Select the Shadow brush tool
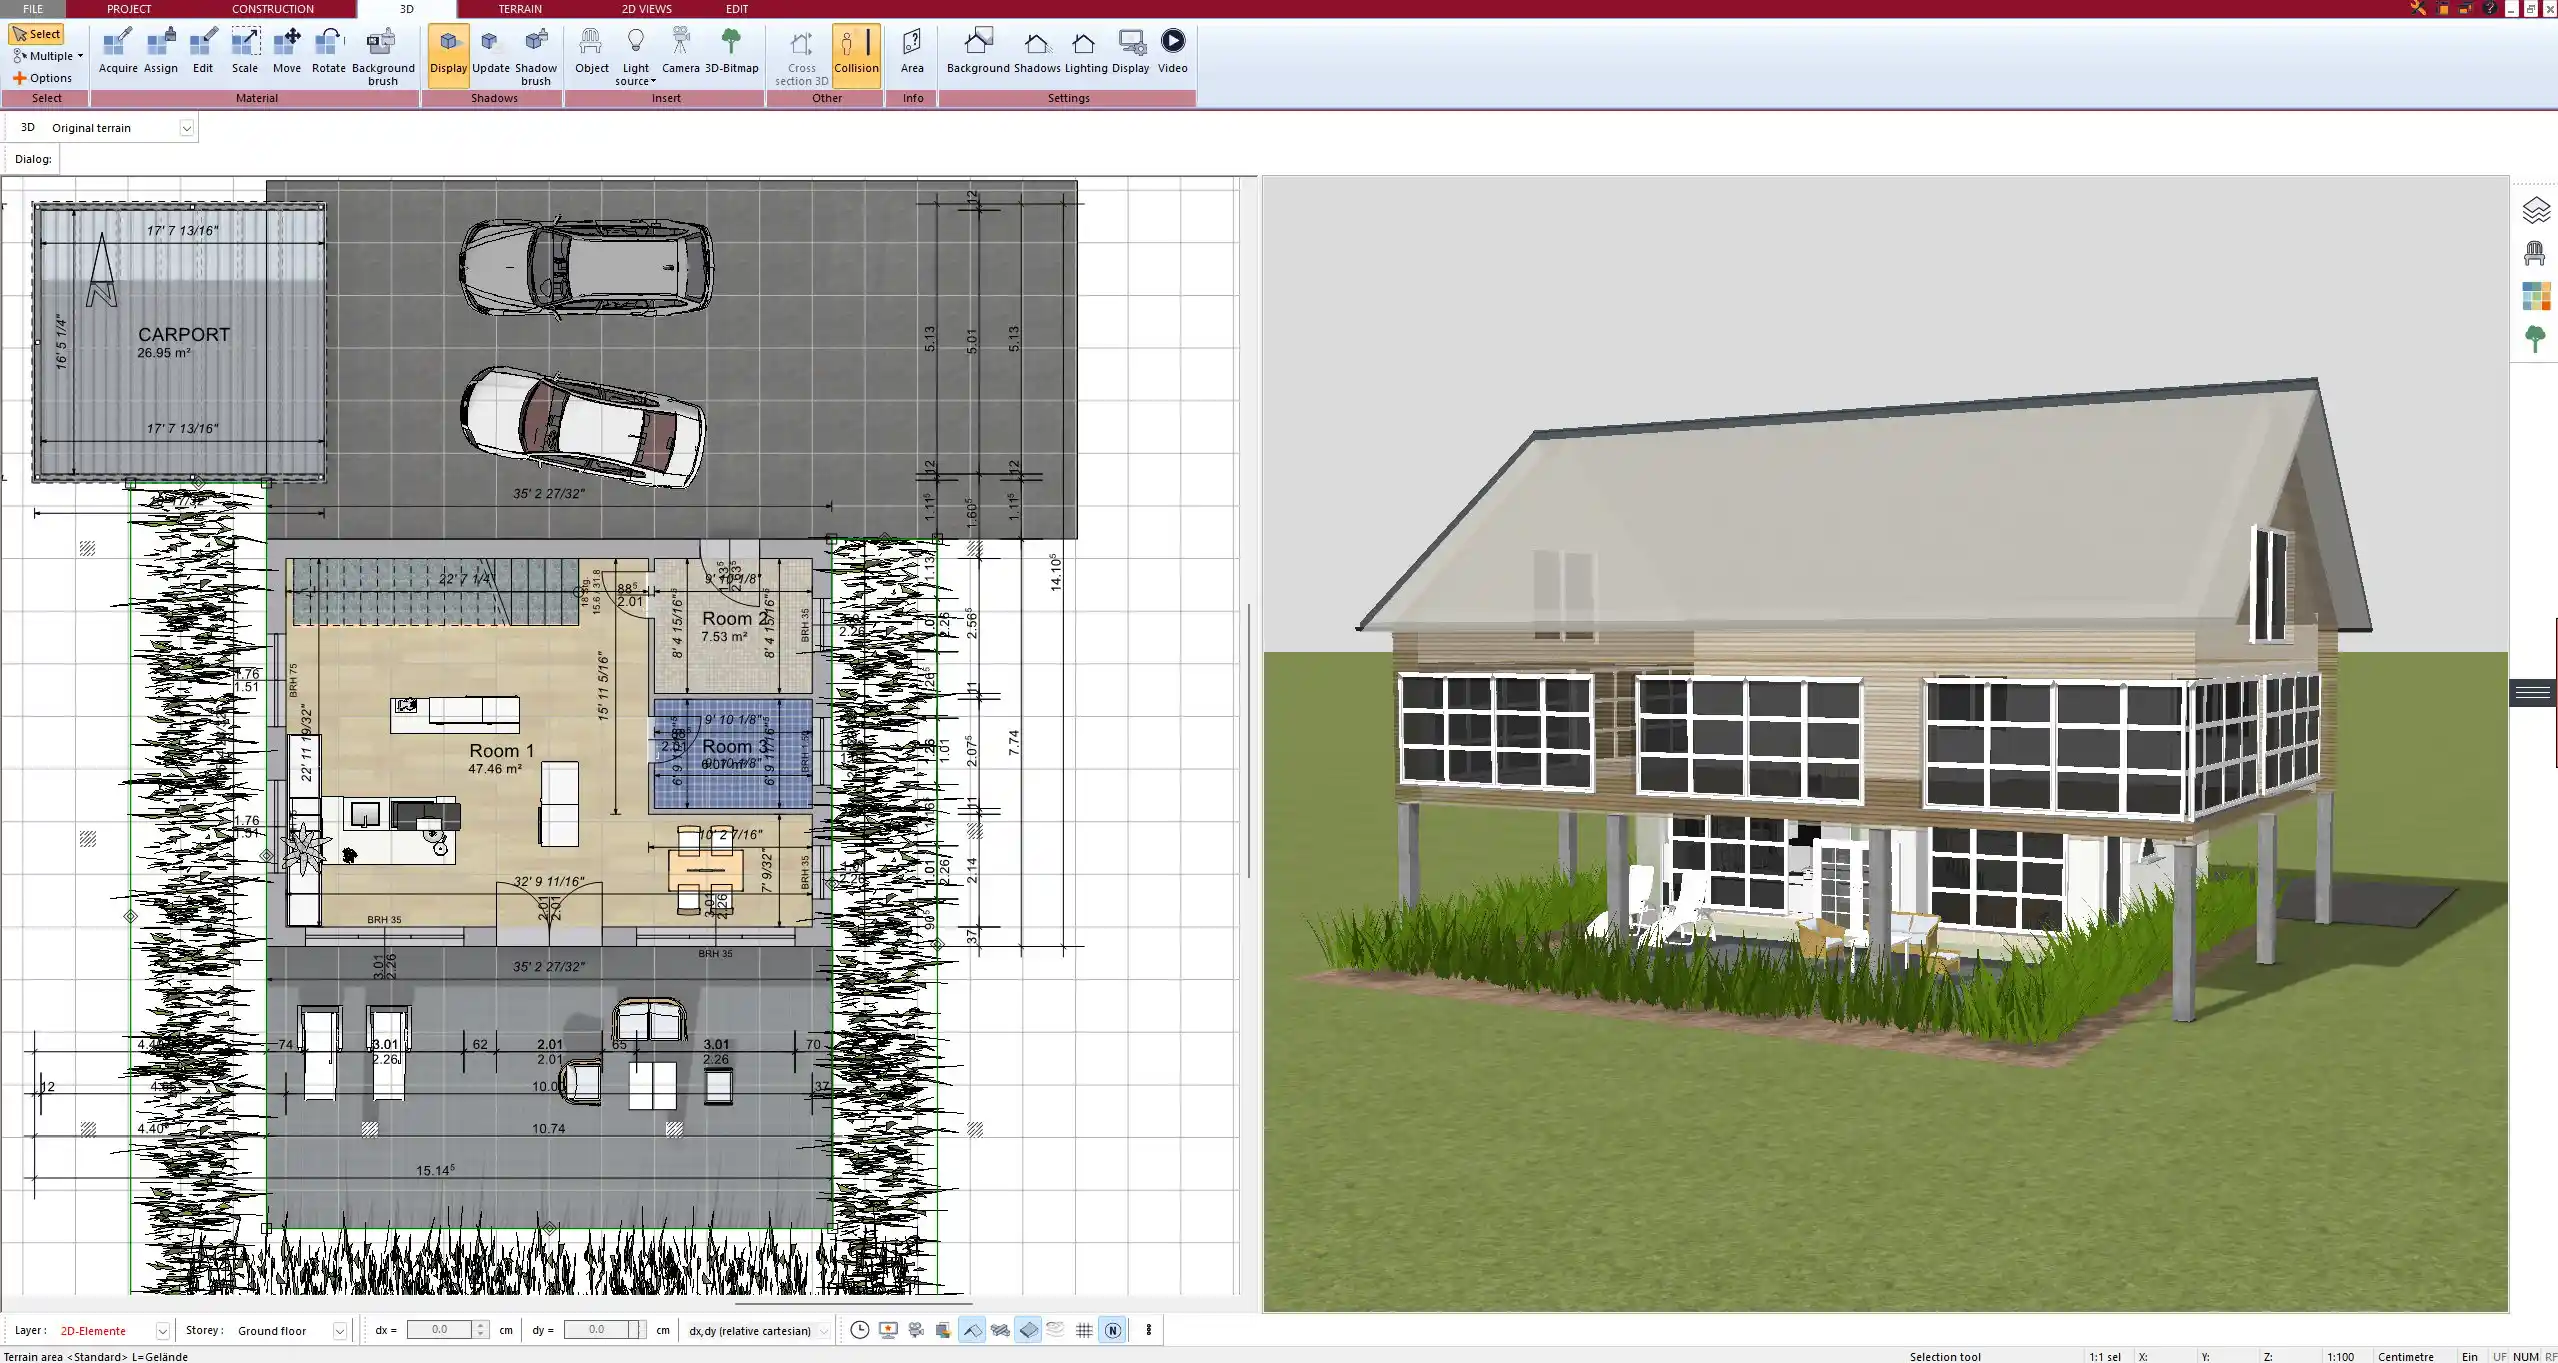The width and height of the screenshot is (2558, 1363). point(536,56)
